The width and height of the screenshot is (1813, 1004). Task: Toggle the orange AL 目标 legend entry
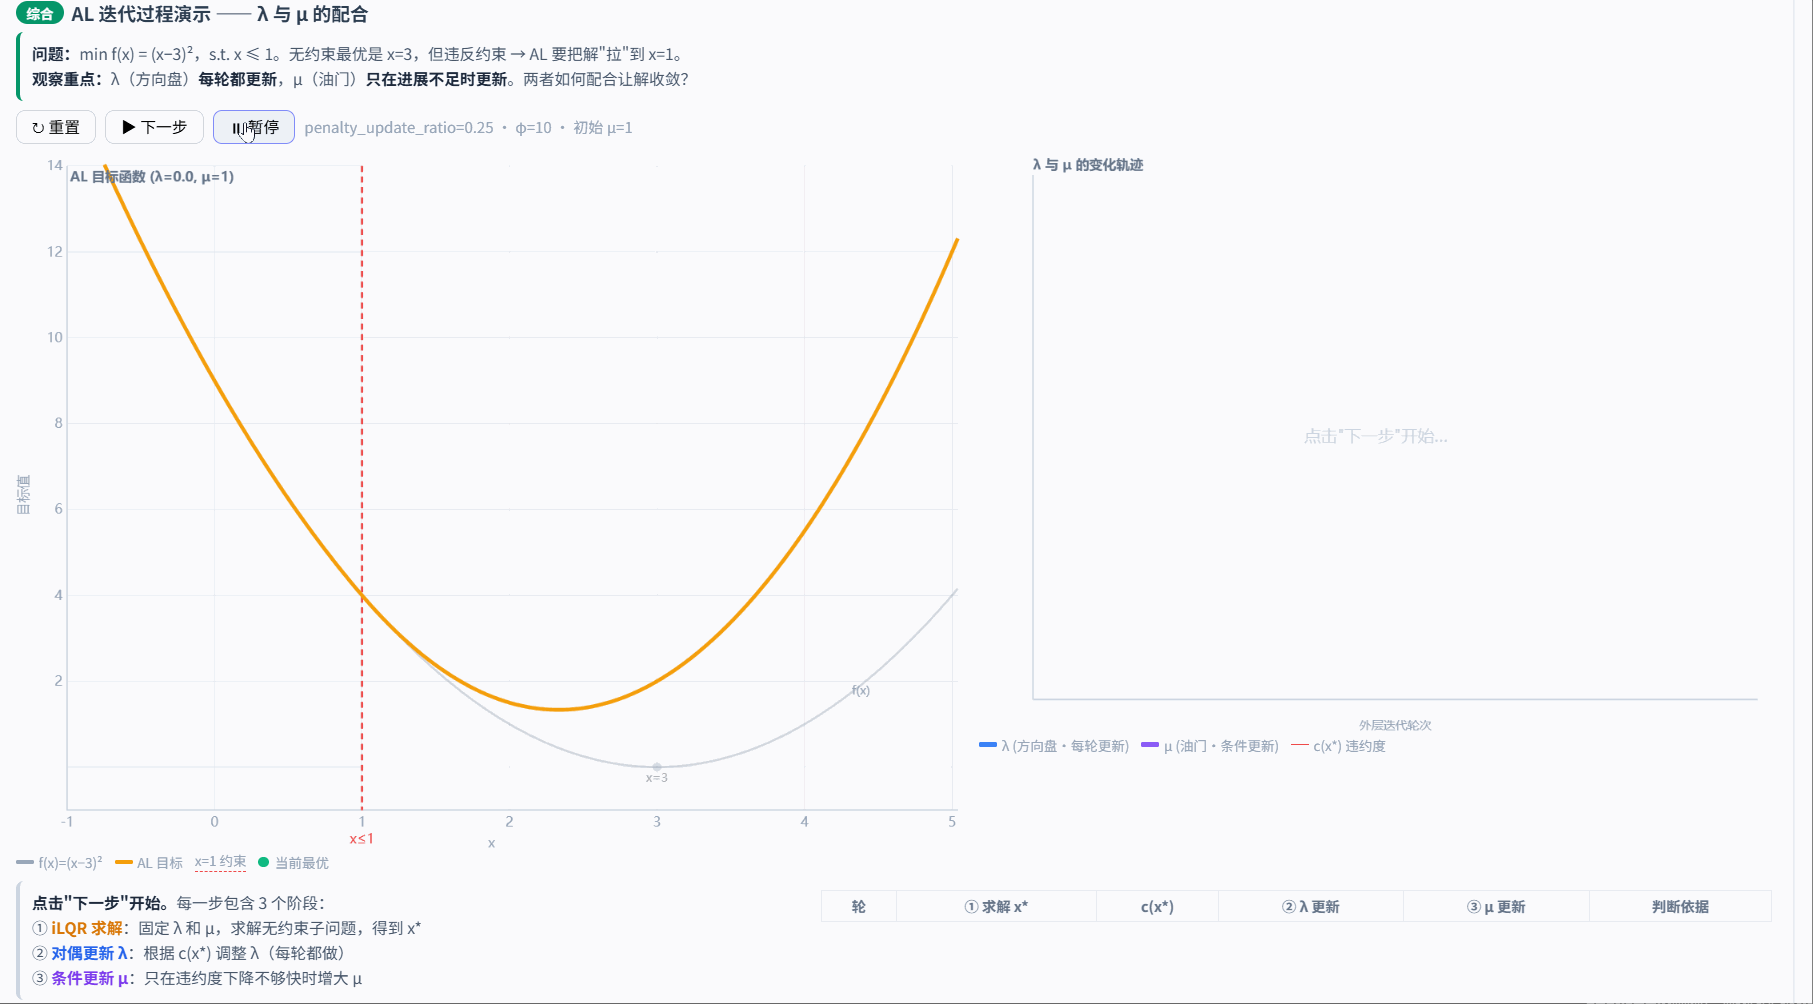[150, 863]
